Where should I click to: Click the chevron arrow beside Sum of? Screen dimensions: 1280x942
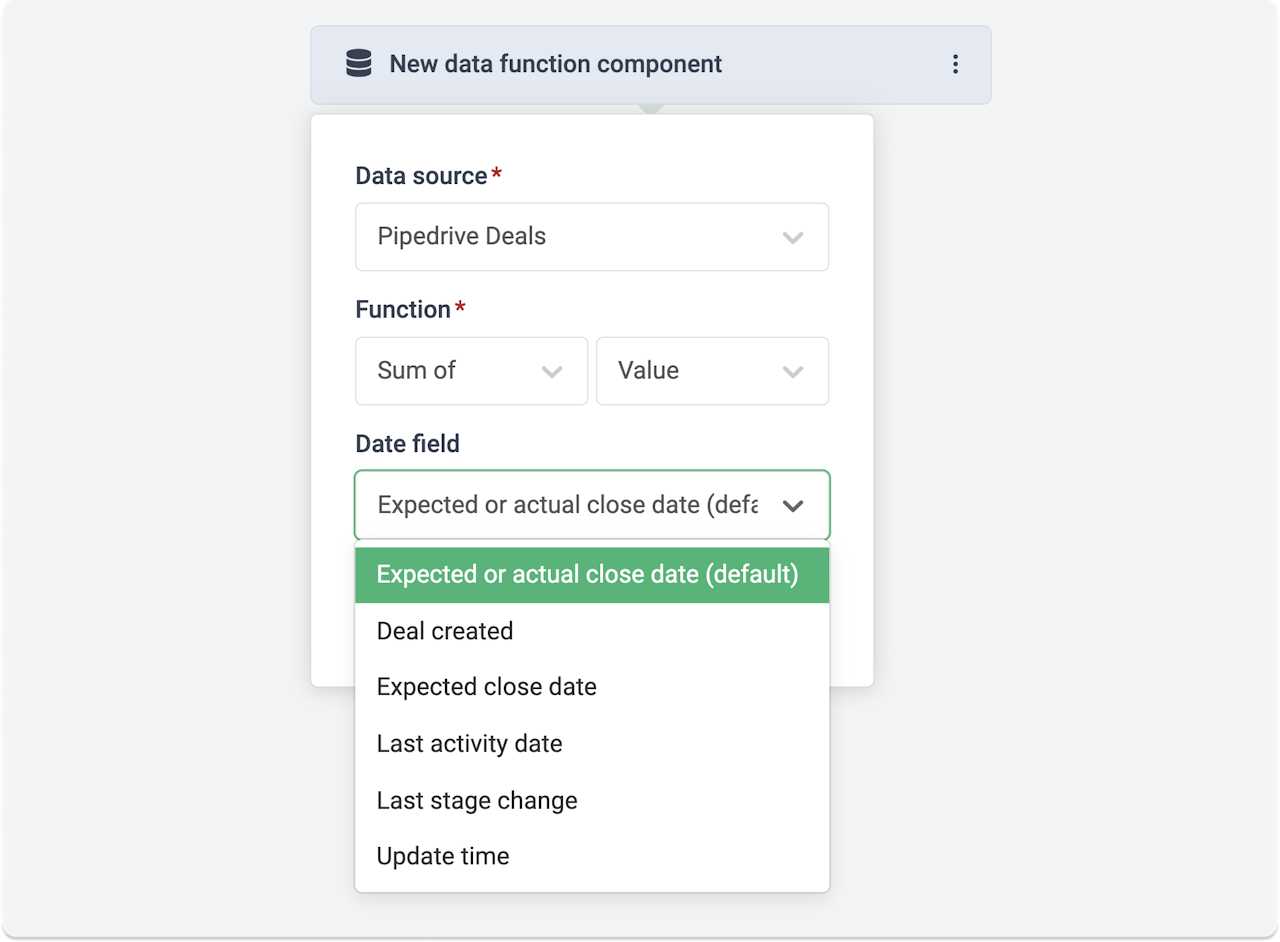(552, 372)
